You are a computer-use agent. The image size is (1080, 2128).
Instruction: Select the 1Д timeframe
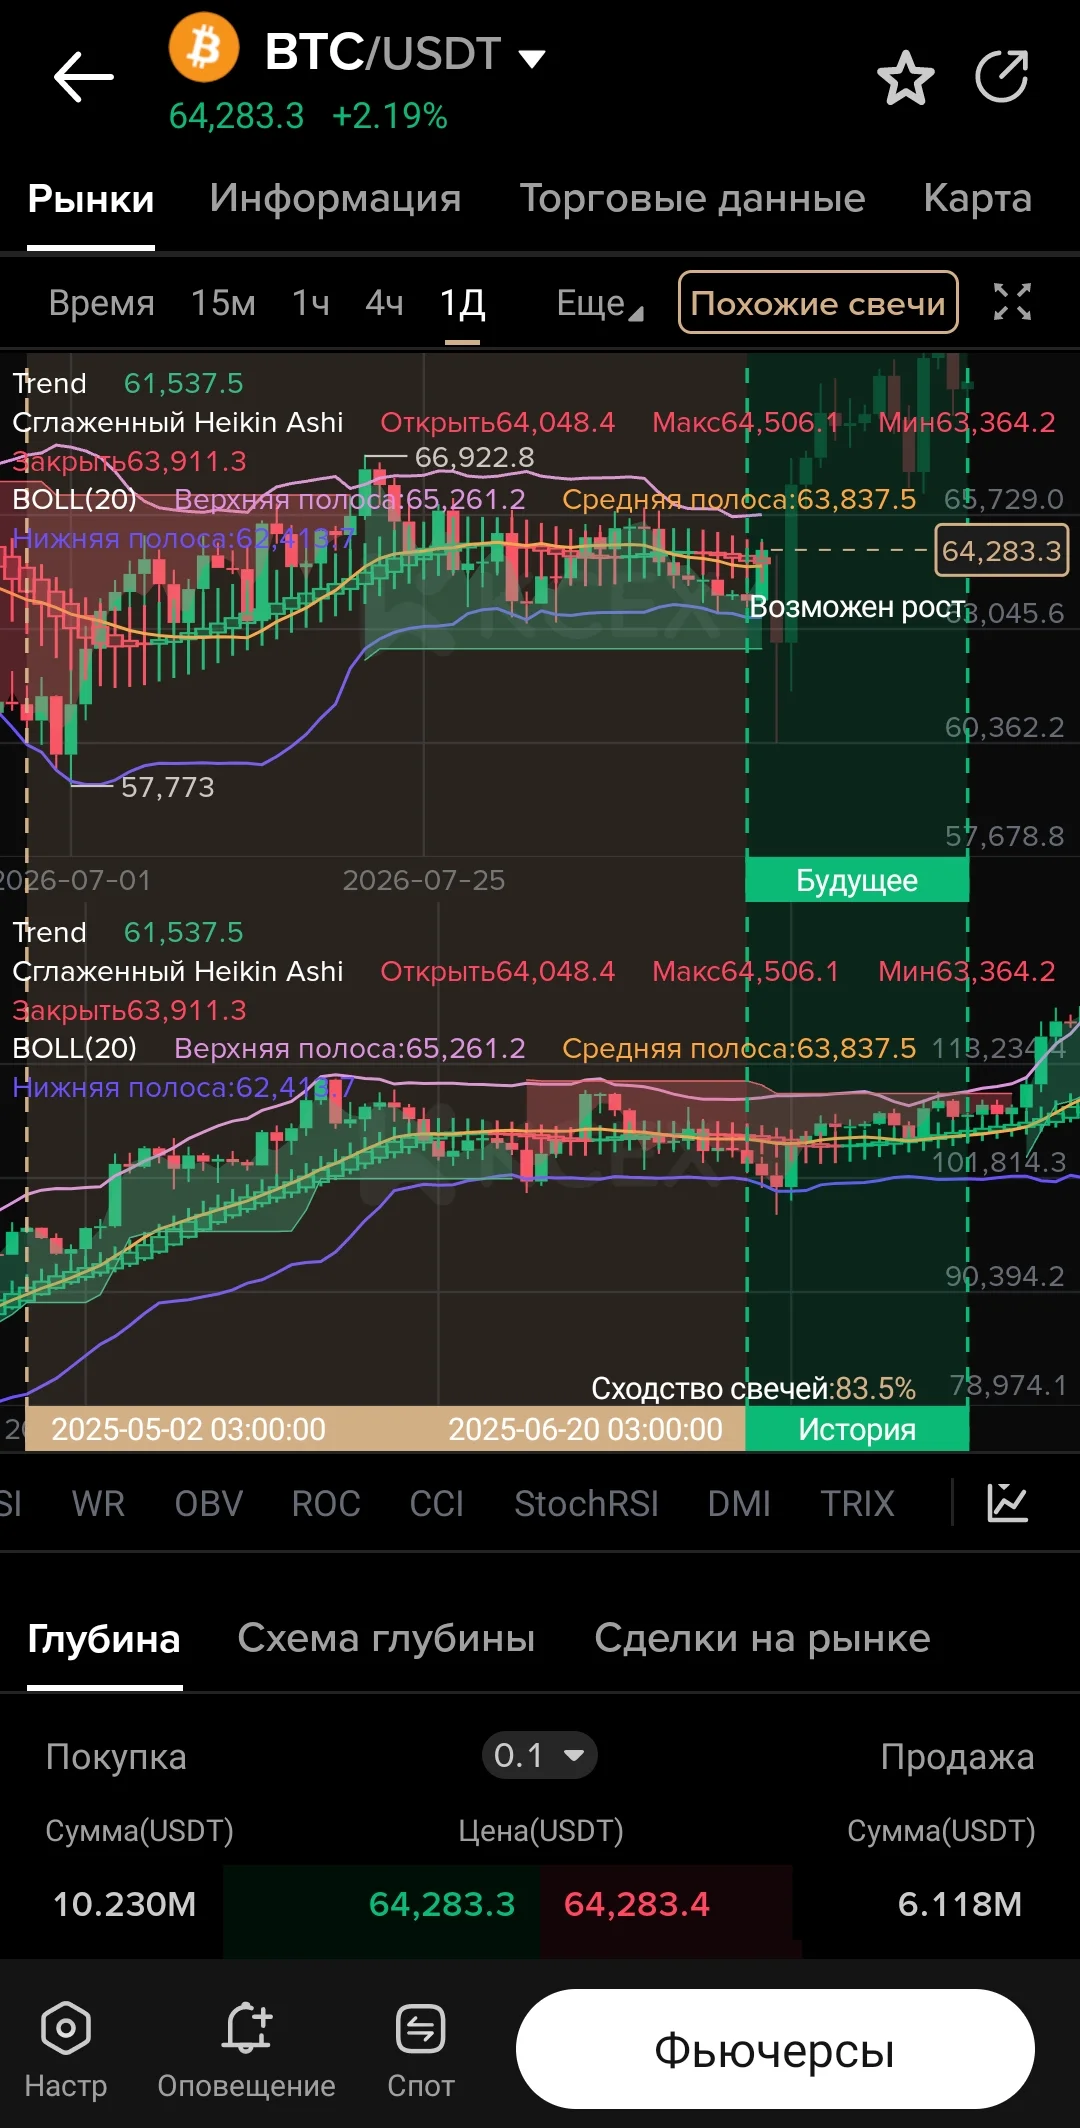click(462, 303)
